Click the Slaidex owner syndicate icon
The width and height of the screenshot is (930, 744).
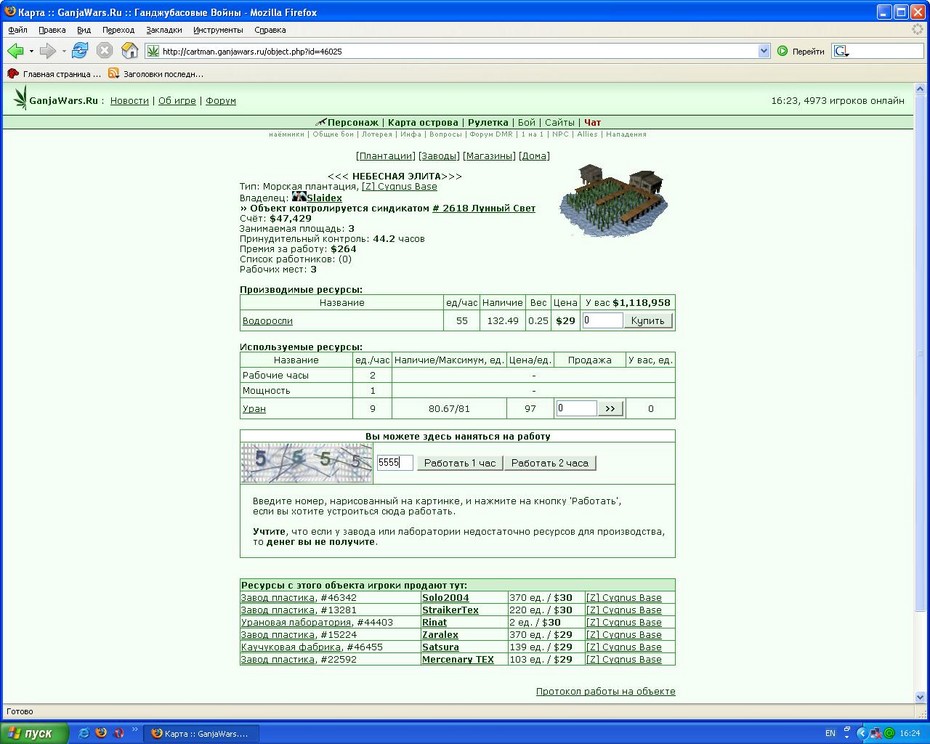tap(299, 197)
